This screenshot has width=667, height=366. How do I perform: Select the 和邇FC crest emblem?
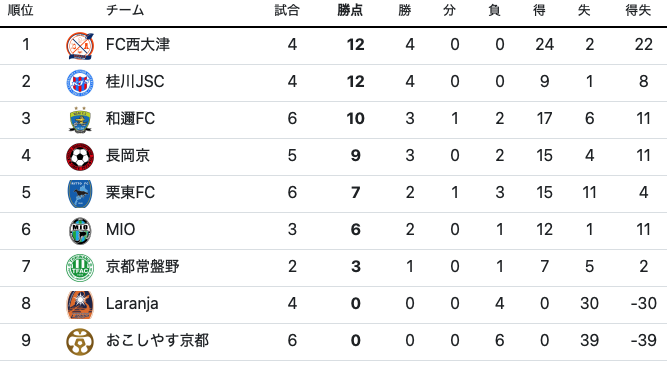click(80, 120)
